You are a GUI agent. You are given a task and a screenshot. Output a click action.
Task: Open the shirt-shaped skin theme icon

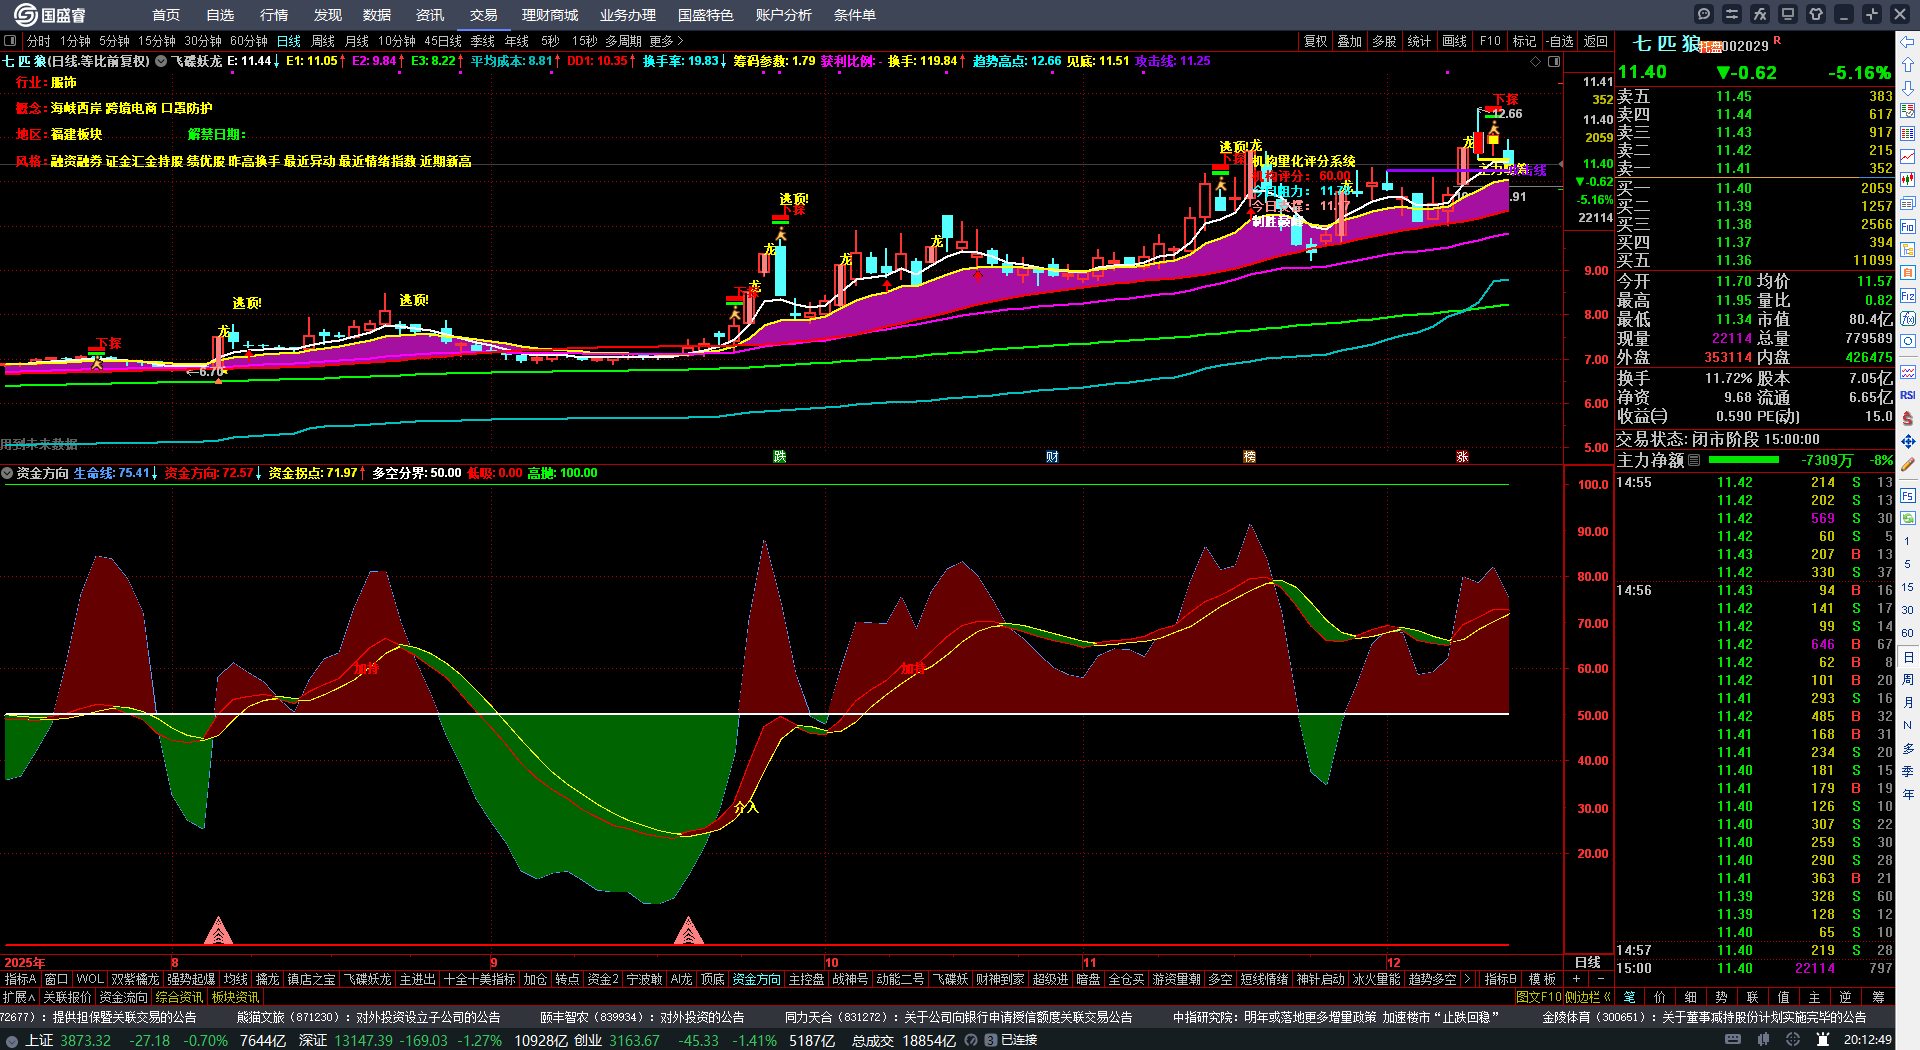tap(1816, 14)
